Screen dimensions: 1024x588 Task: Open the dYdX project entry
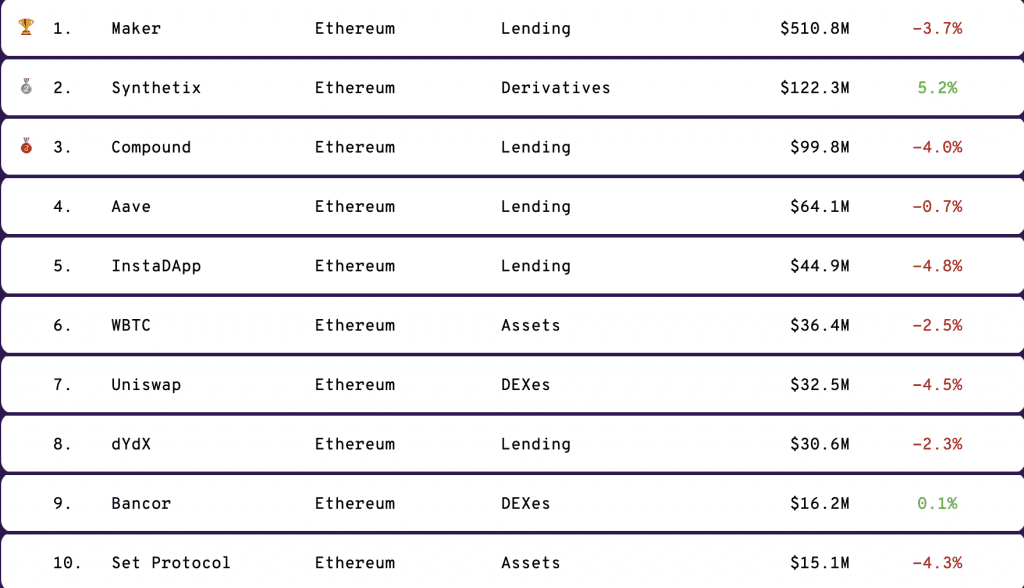[131, 444]
